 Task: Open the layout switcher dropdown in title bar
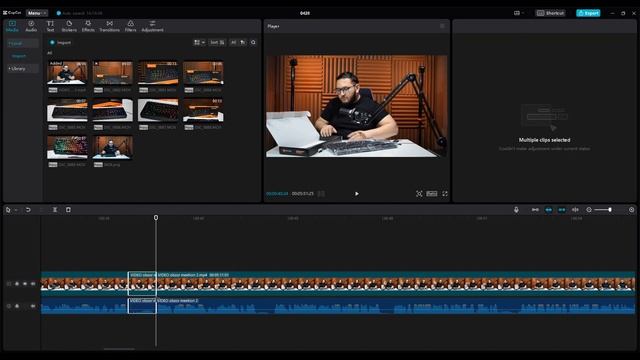coord(519,13)
